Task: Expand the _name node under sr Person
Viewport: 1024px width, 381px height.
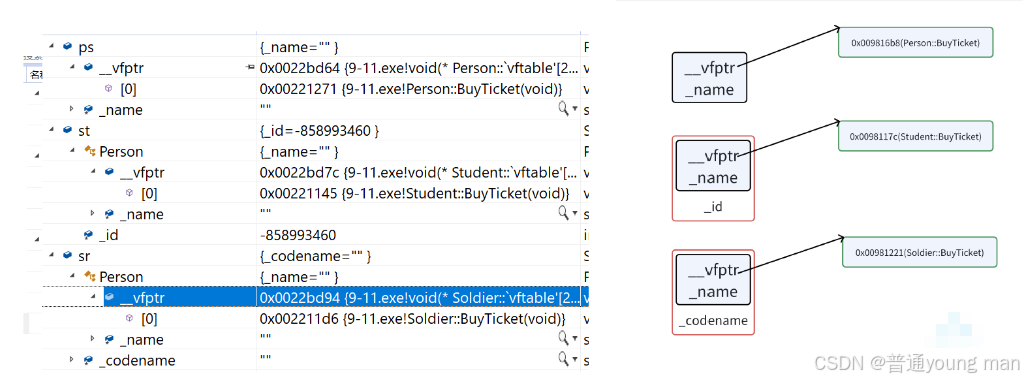Action: 93,339
